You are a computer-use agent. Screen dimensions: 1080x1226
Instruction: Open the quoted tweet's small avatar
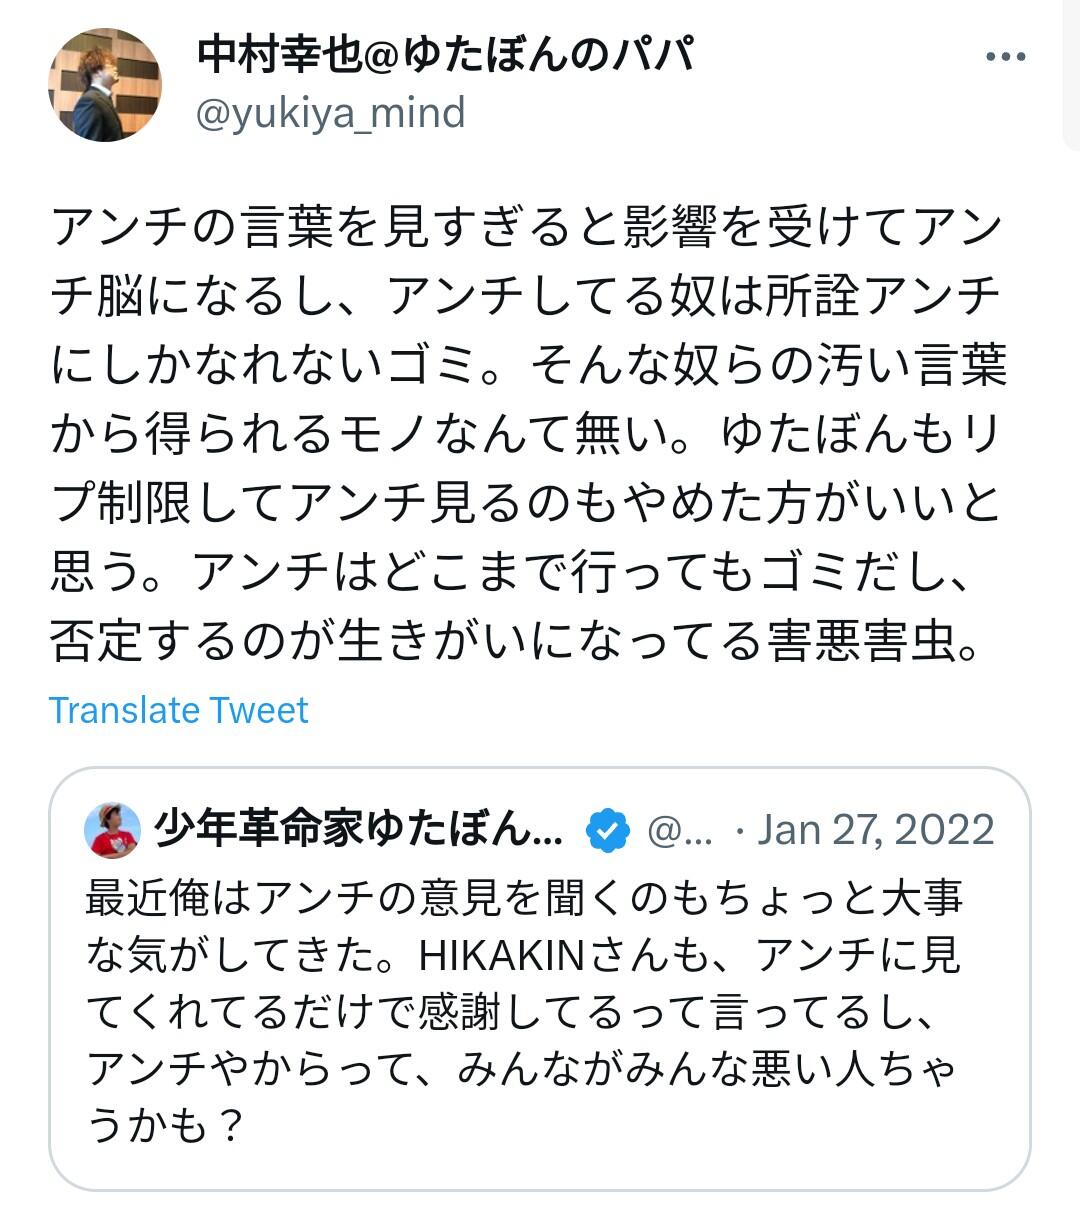(x=112, y=830)
